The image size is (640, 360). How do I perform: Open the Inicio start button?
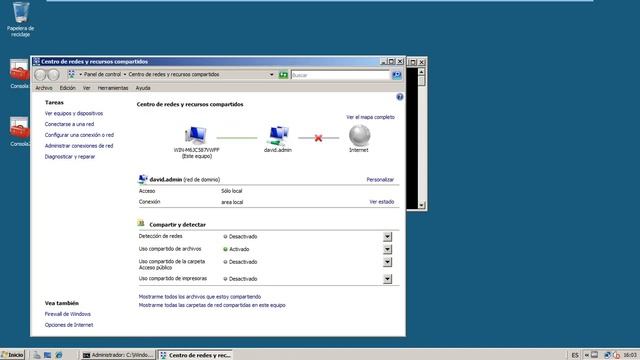tap(13, 355)
